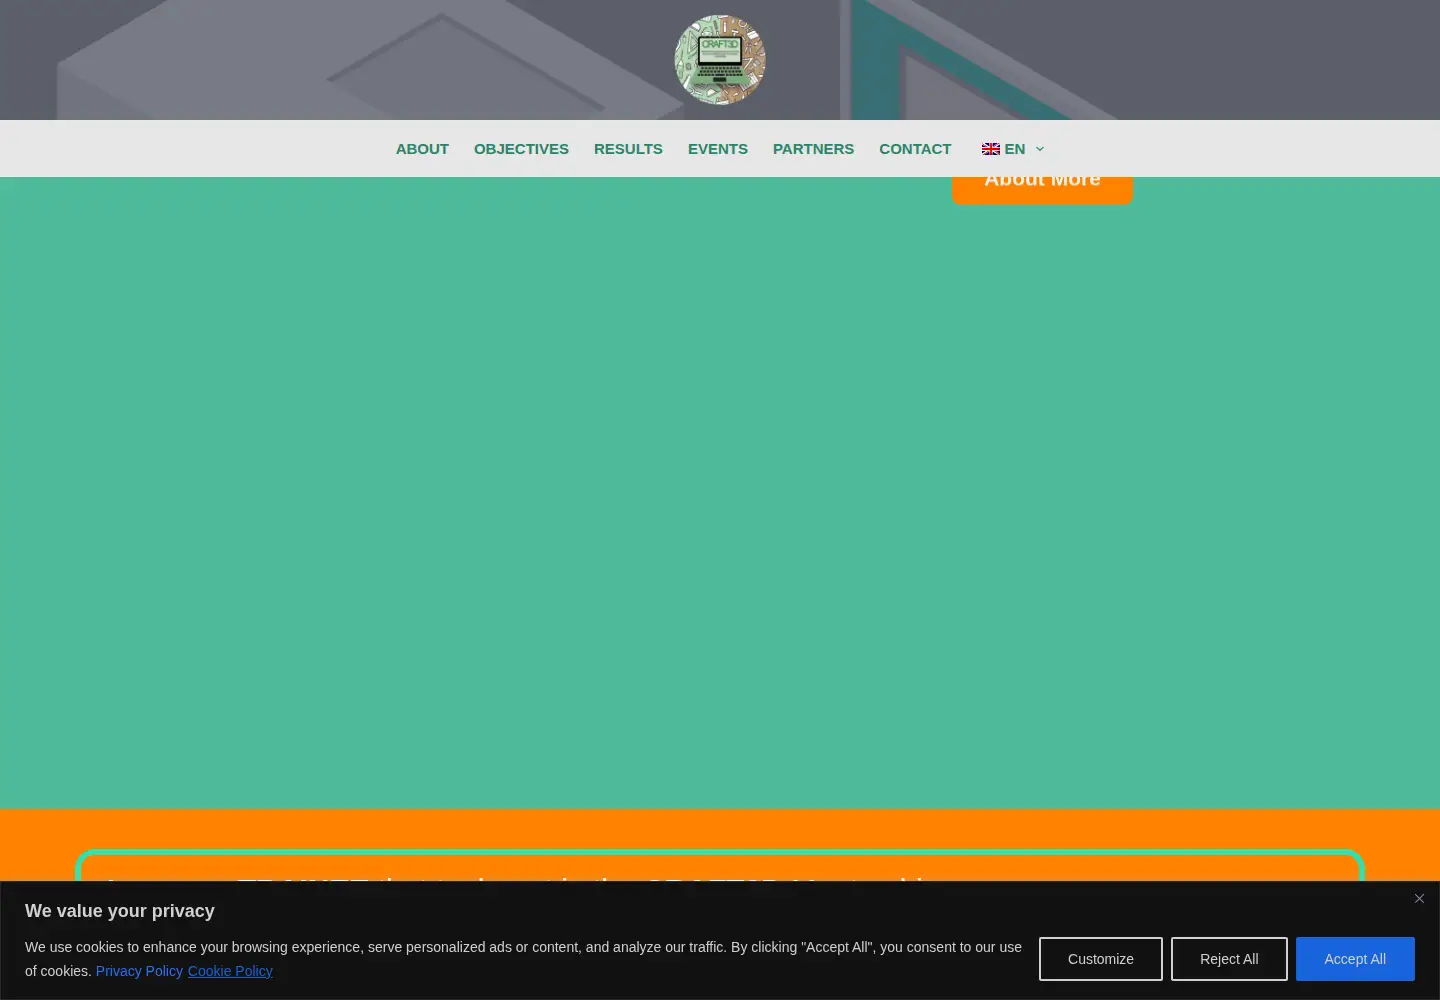Expand the EN language dropdown arrow
Viewport: 1440px width, 1000px height.
tap(1040, 149)
